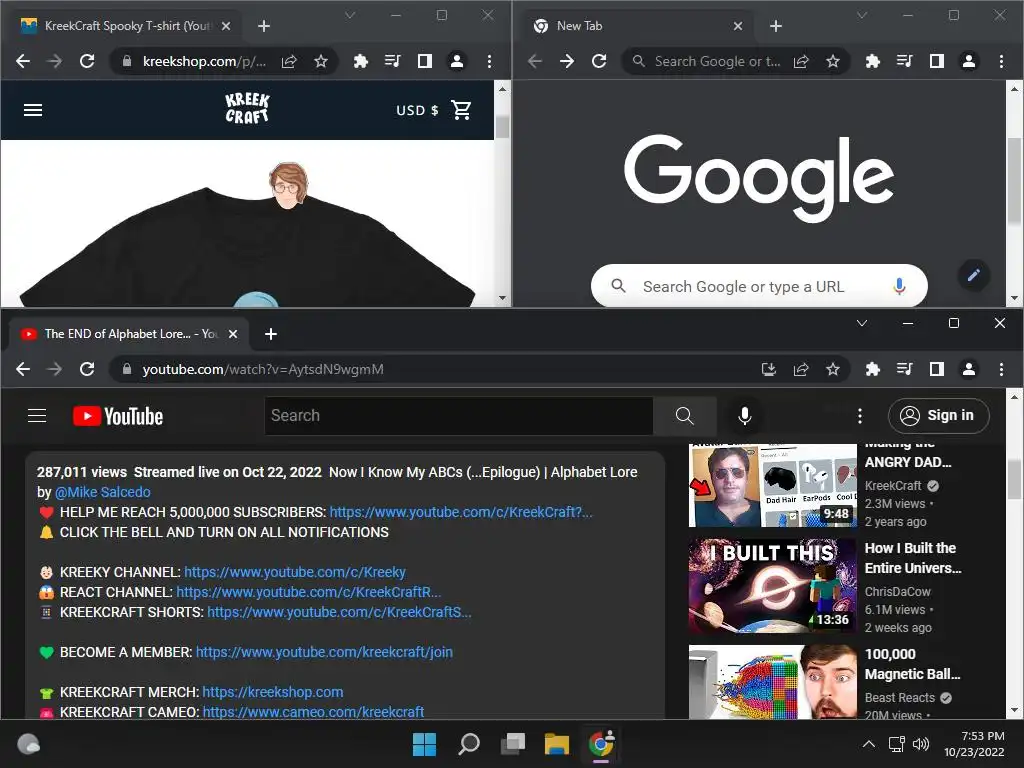
Task: Reload the YouTube page
Action: [x=87, y=370]
